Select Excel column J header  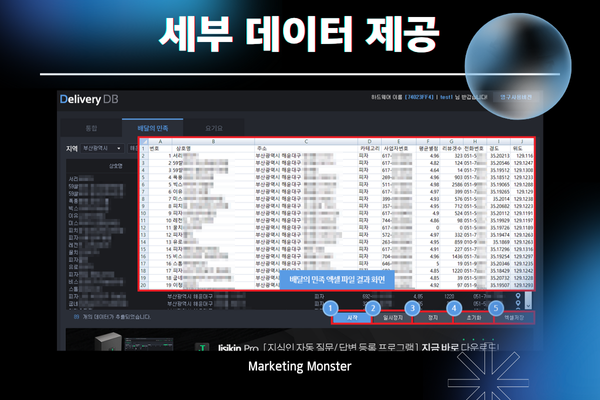[x=522, y=141]
